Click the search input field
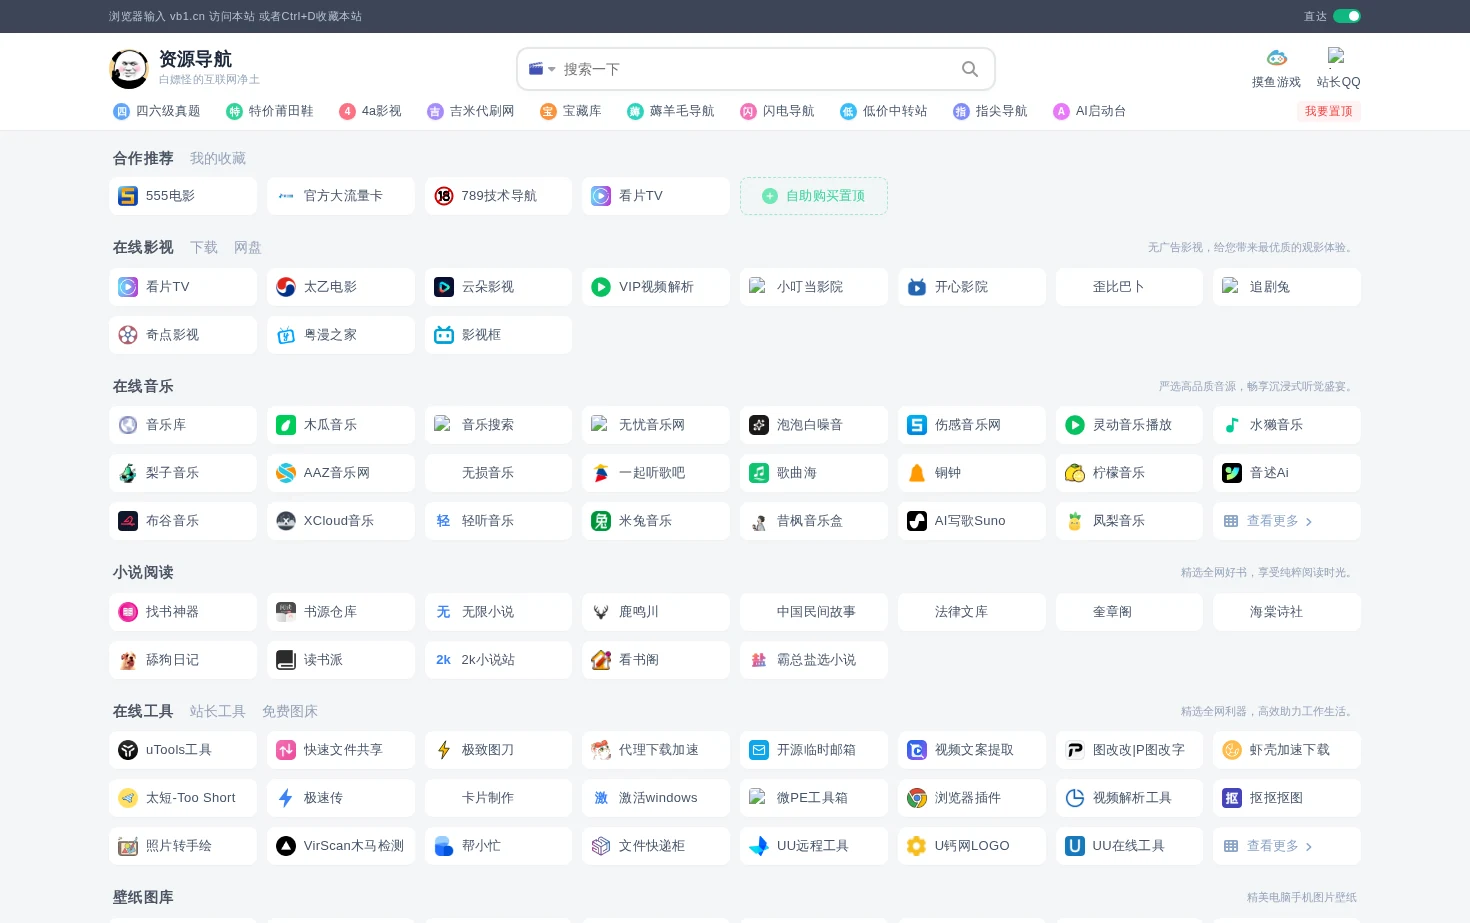Screen dimensions: 1470x923 click(x=755, y=69)
